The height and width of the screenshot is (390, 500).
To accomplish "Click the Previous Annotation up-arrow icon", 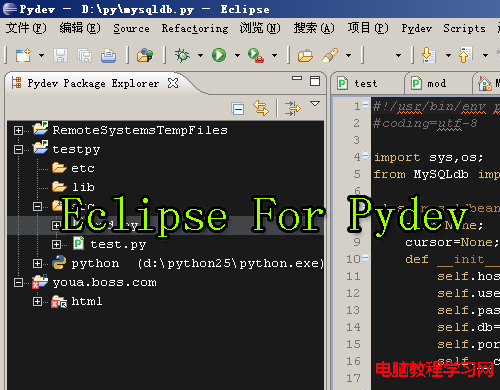I will point(466,55).
